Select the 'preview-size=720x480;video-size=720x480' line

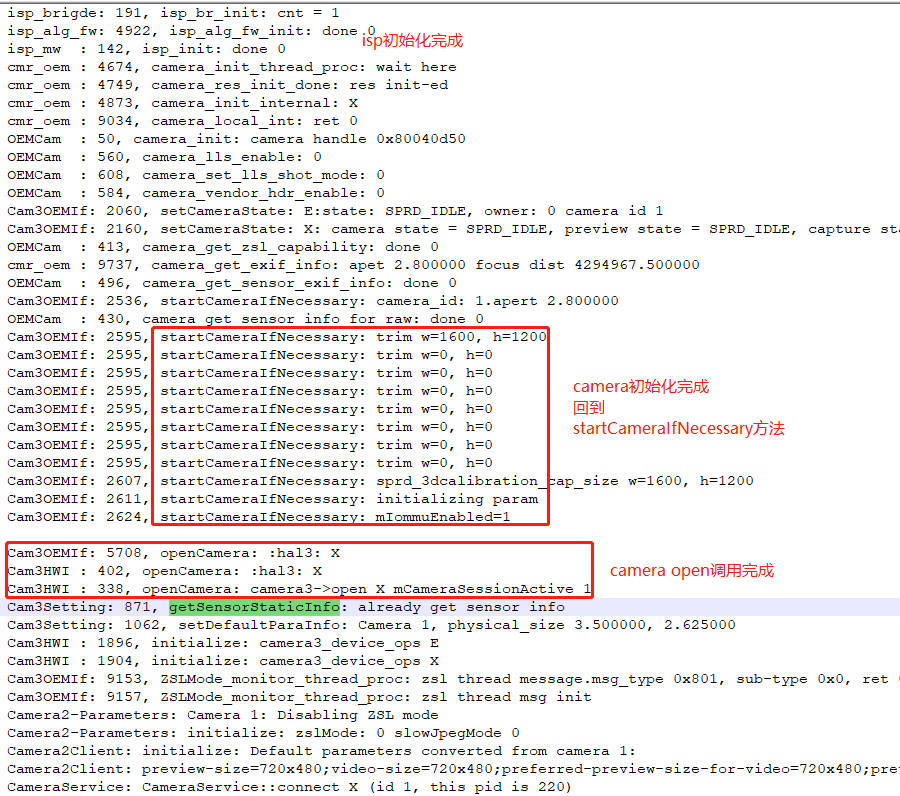pyautogui.click(x=453, y=769)
